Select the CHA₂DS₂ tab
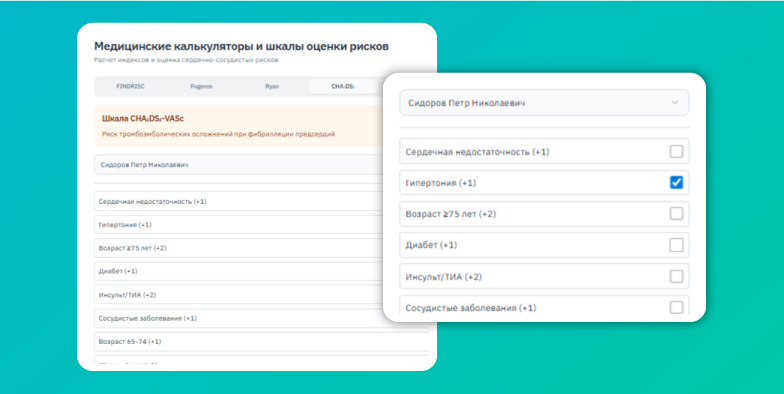 pos(343,86)
